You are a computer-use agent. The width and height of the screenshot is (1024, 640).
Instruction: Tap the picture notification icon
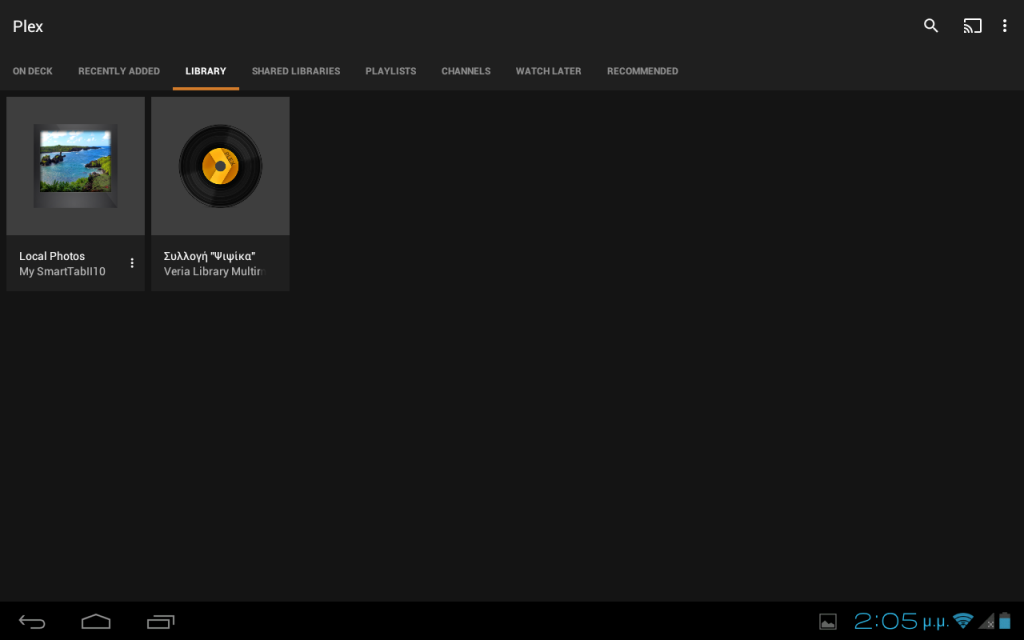(x=828, y=622)
